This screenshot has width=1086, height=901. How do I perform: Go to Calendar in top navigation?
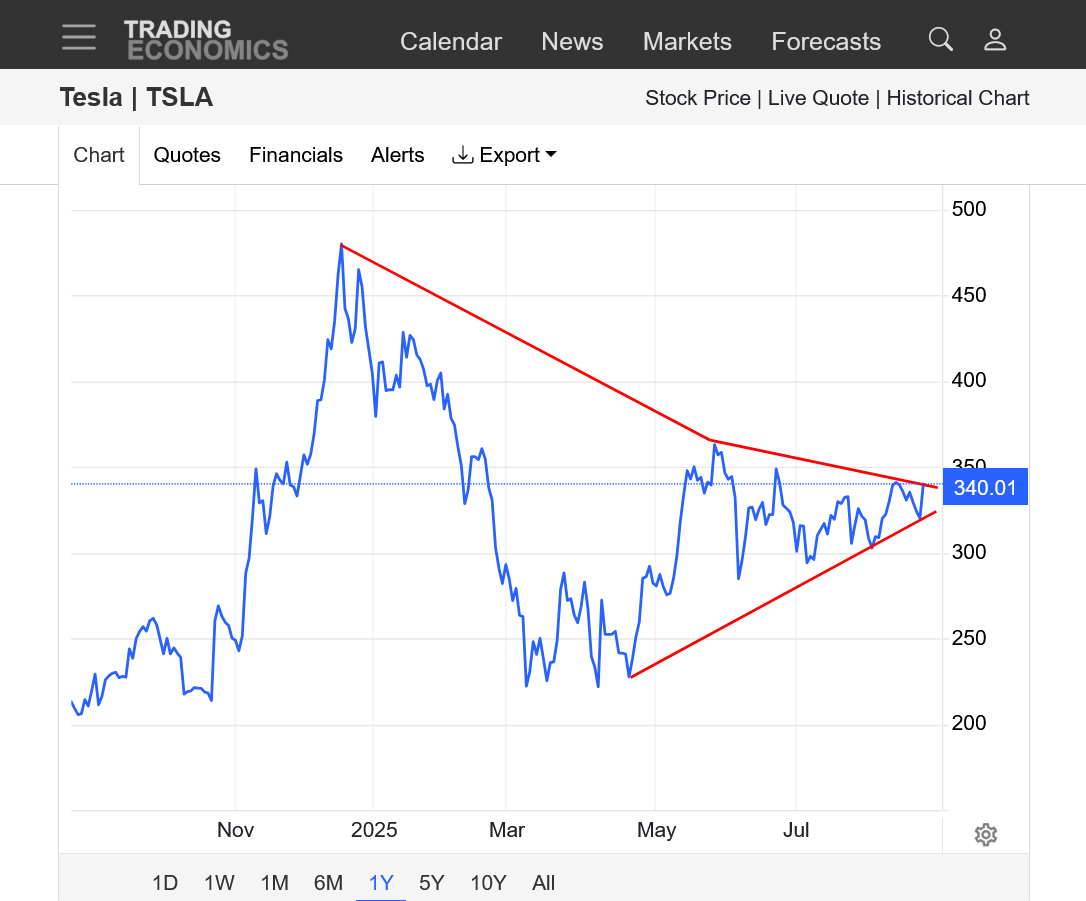click(451, 41)
